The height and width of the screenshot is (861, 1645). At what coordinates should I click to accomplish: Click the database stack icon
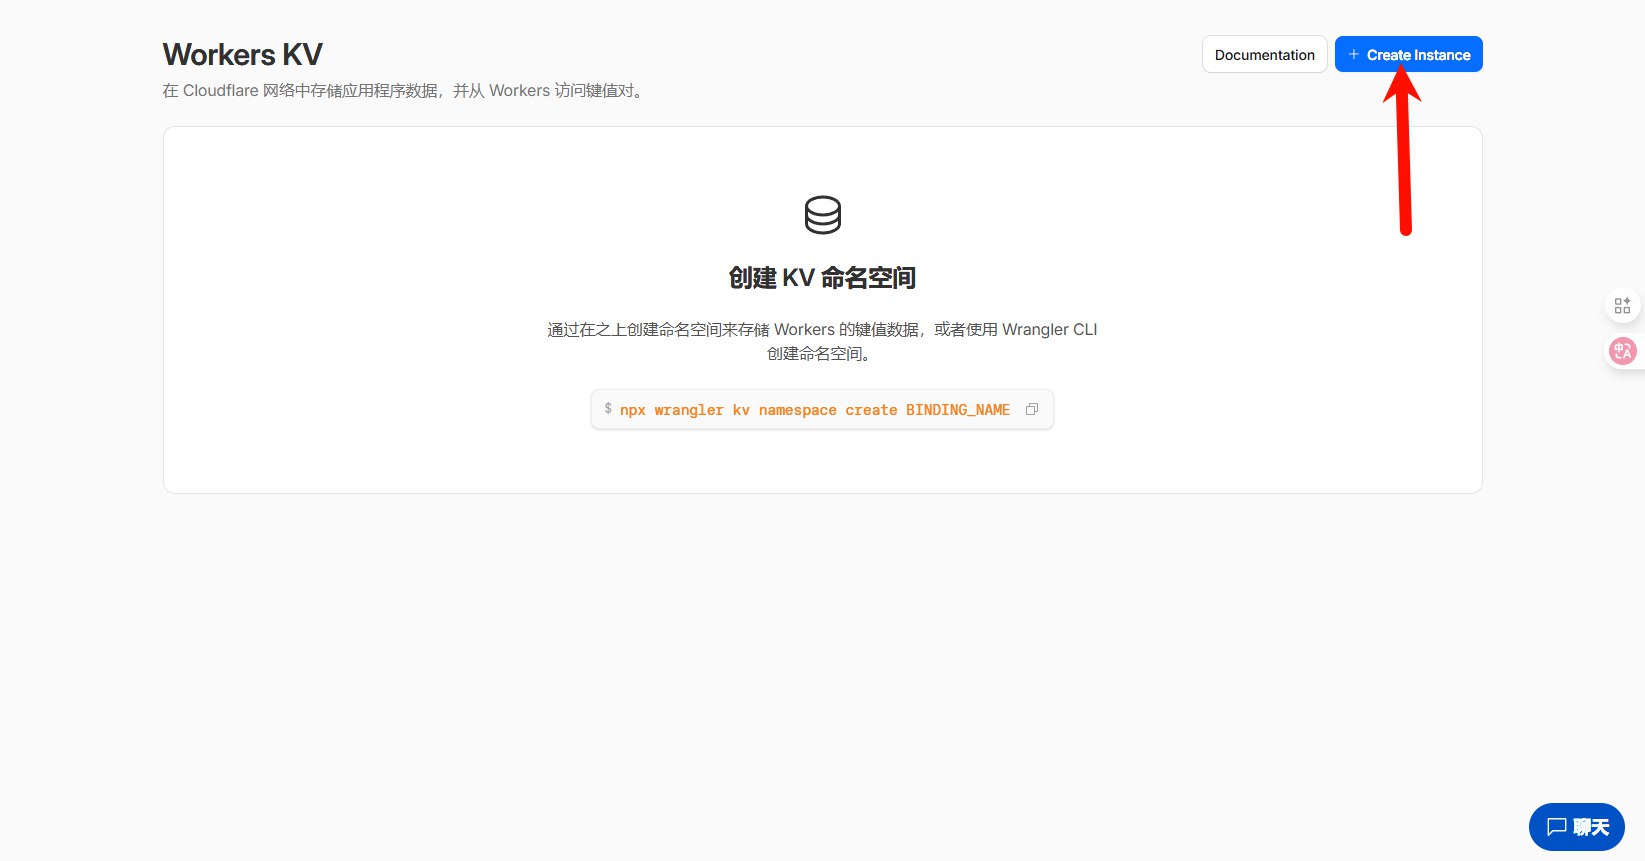(x=822, y=215)
